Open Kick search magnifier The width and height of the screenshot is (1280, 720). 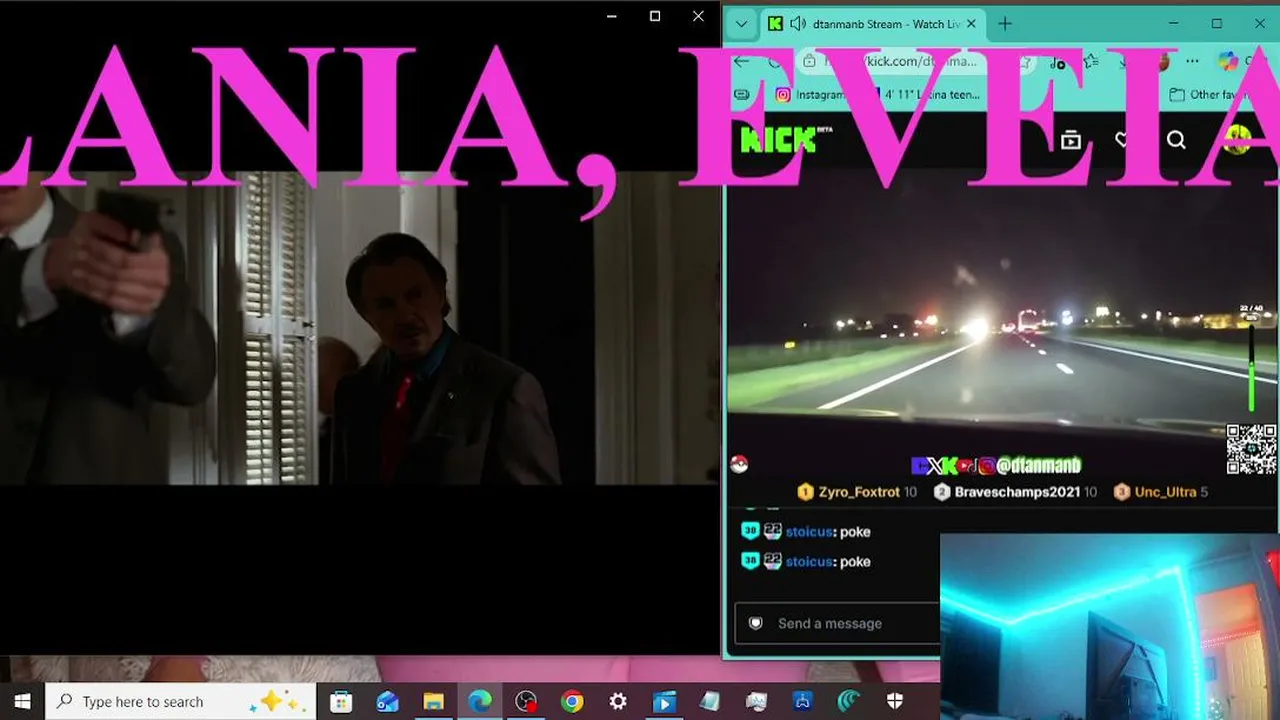pyautogui.click(x=1176, y=140)
